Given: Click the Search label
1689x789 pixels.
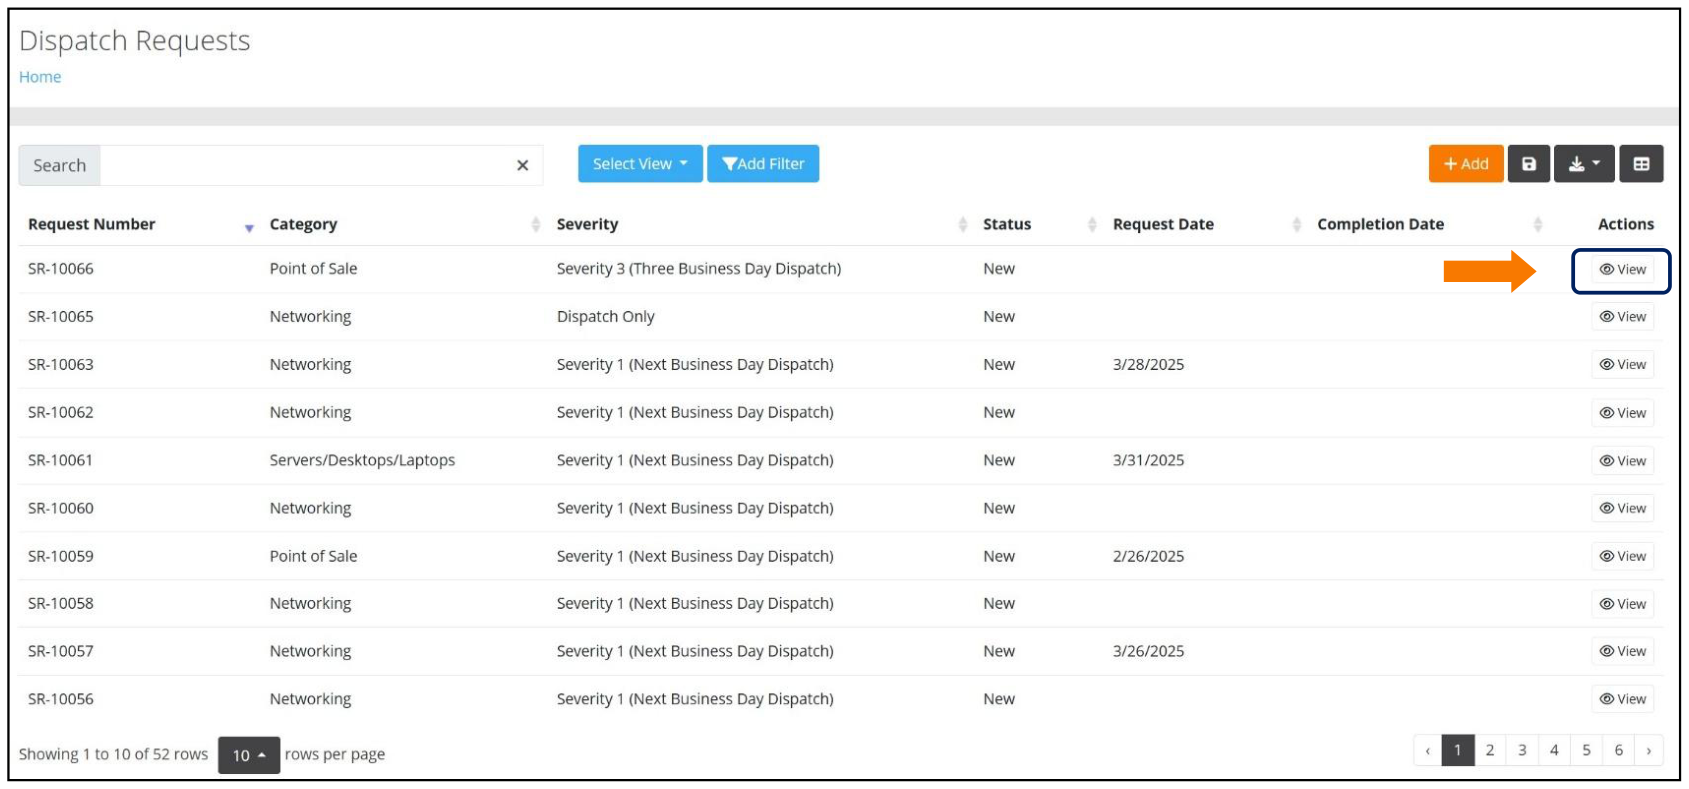Looking at the screenshot, I should pos(60,165).
